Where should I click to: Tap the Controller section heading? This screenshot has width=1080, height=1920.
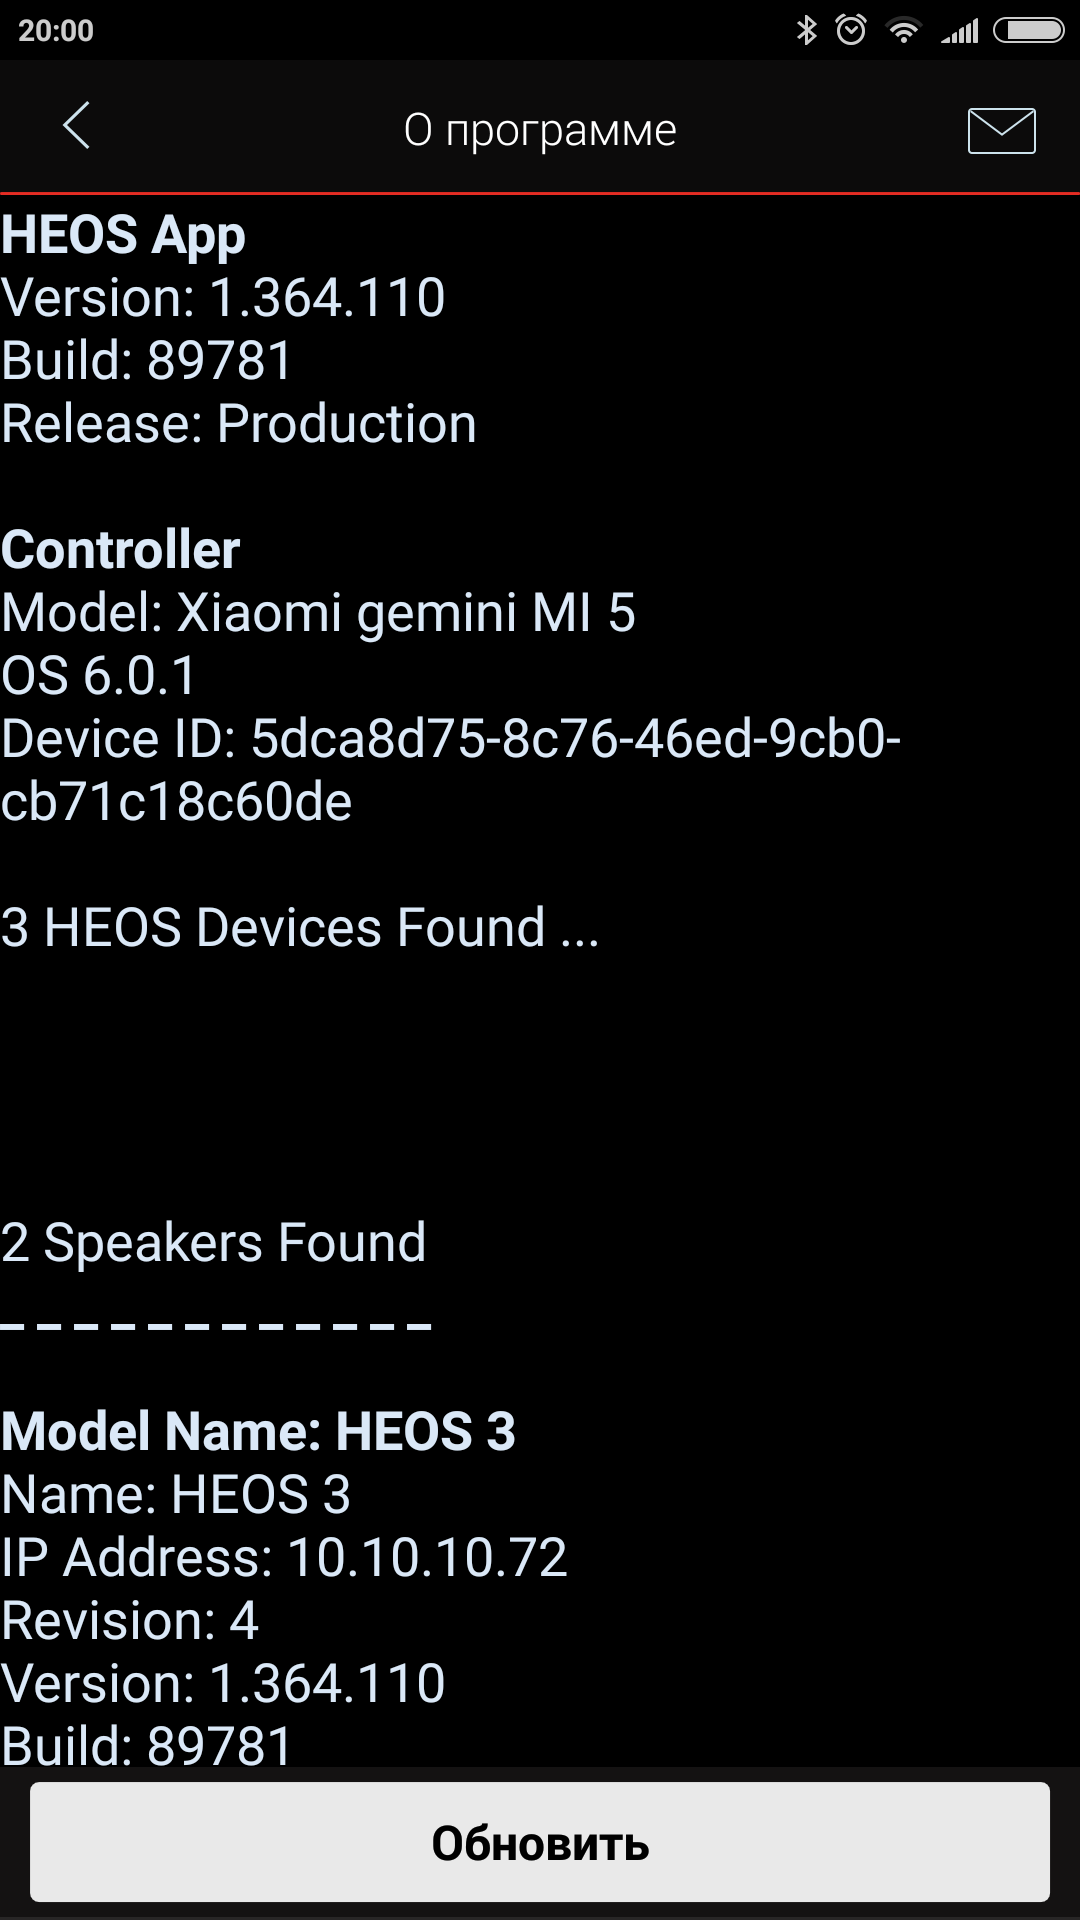click(121, 550)
